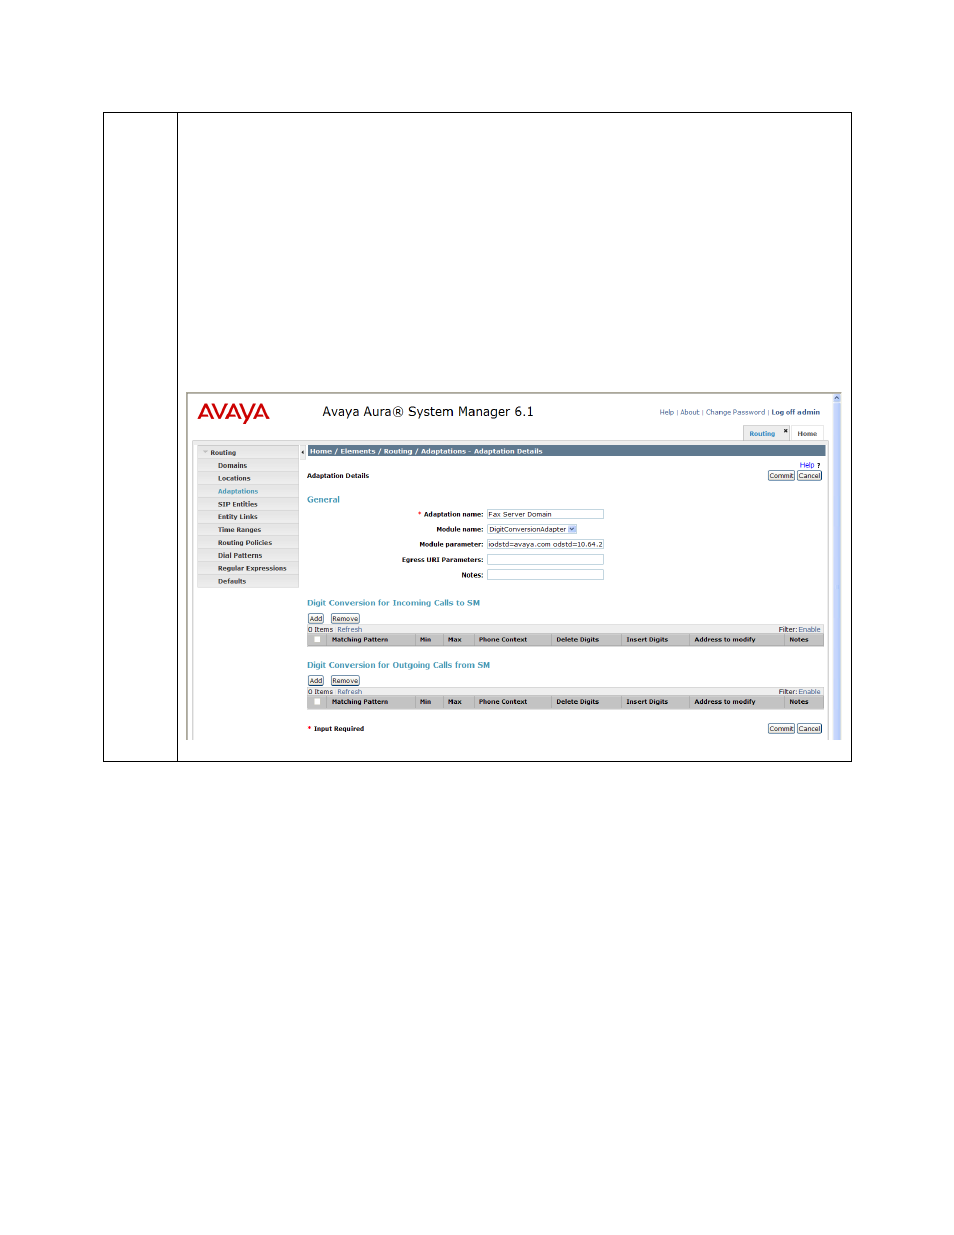Open Domains in the routing menu

pyautogui.click(x=232, y=466)
